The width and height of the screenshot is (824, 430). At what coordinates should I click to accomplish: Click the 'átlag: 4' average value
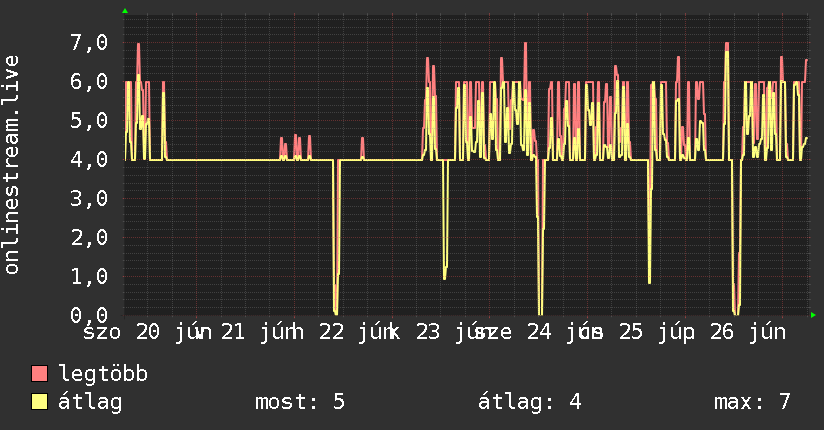530,402
